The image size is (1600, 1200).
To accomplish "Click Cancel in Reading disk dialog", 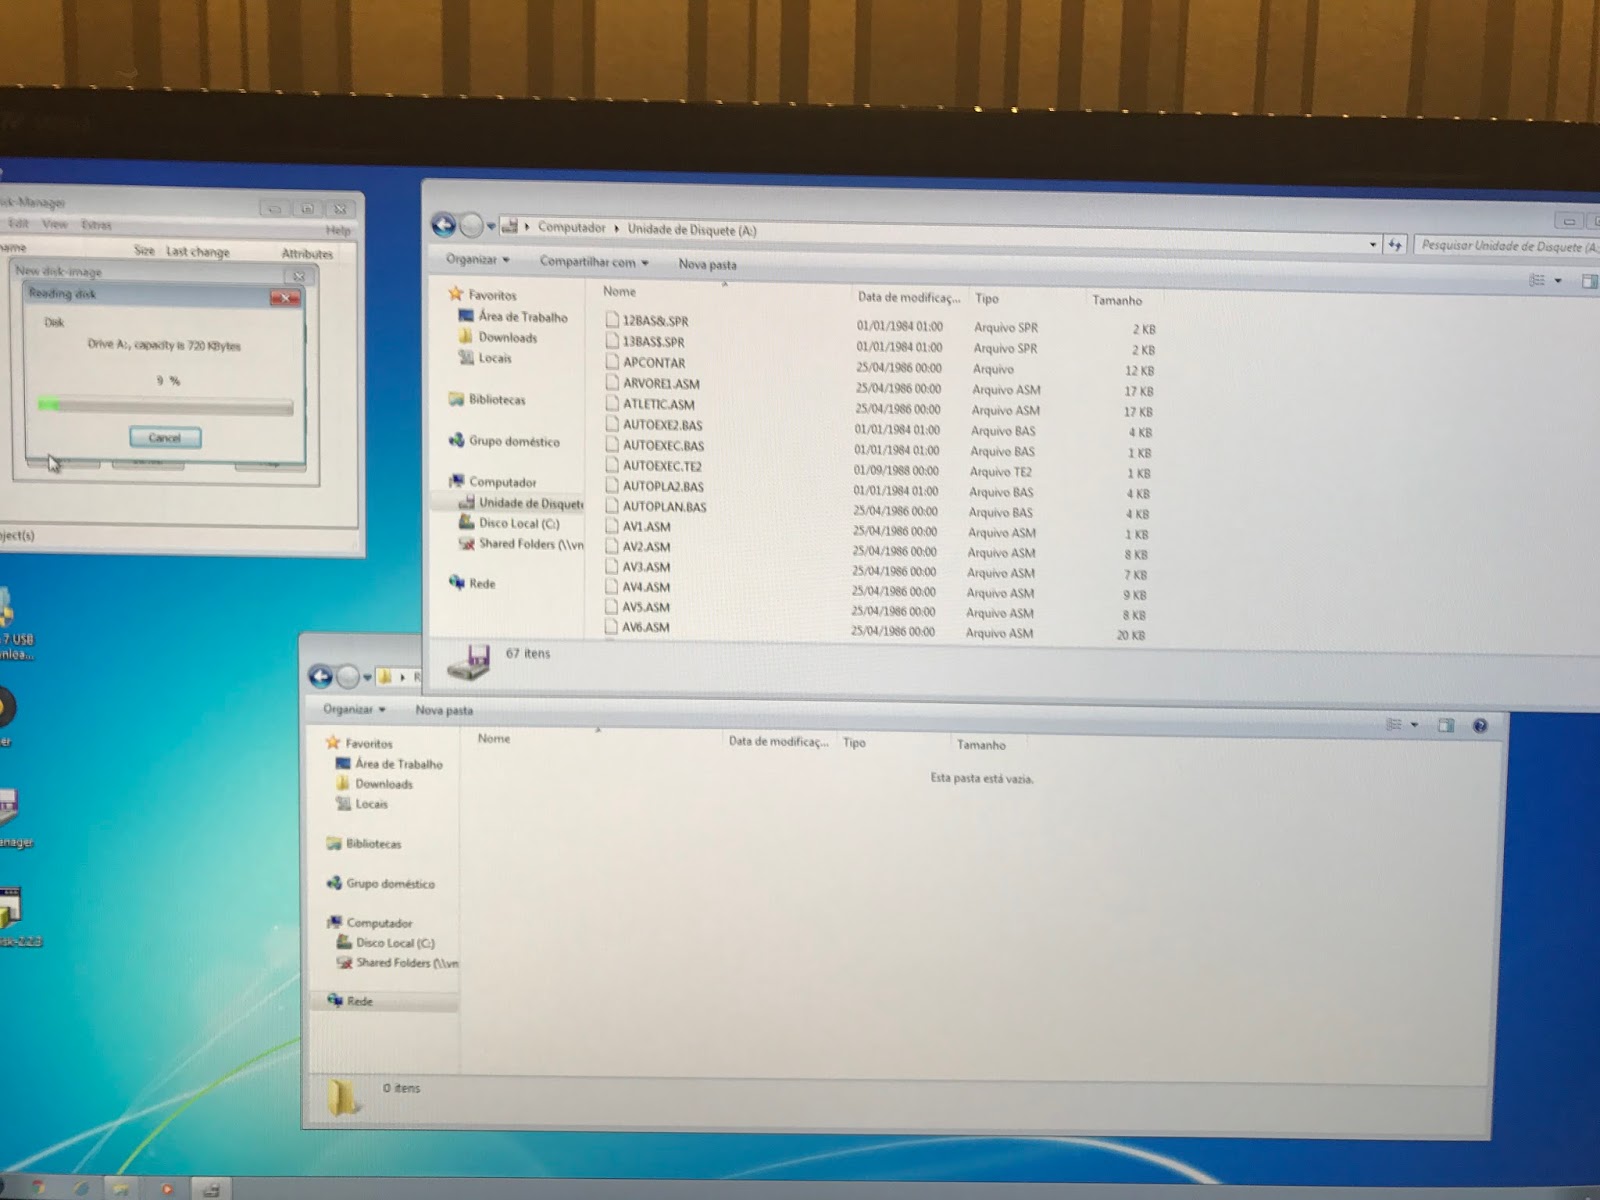I will click(165, 438).
